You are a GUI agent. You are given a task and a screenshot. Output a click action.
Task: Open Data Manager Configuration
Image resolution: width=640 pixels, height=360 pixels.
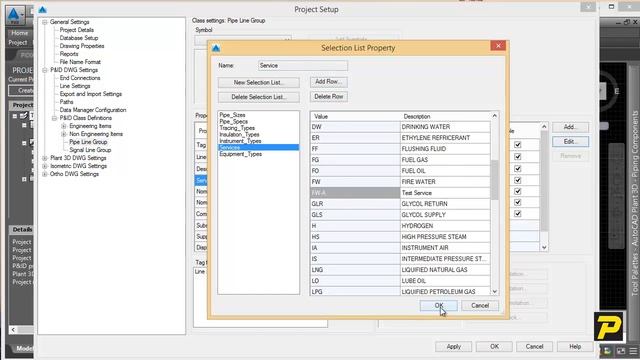pyautogui.click(x=93, y=110)
